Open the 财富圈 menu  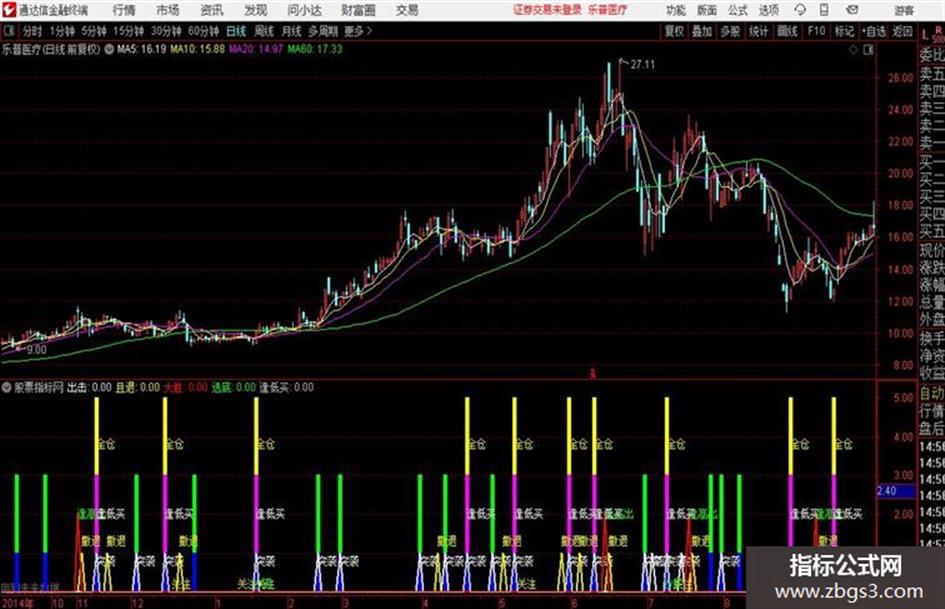point(359,10)
